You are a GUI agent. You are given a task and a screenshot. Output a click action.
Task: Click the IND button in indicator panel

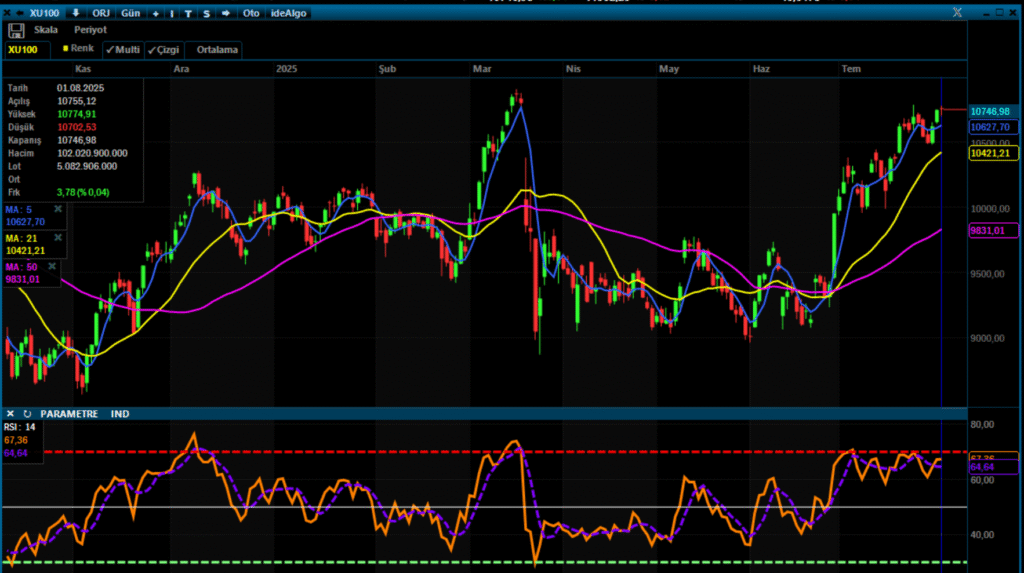click(x=120, y=414)
